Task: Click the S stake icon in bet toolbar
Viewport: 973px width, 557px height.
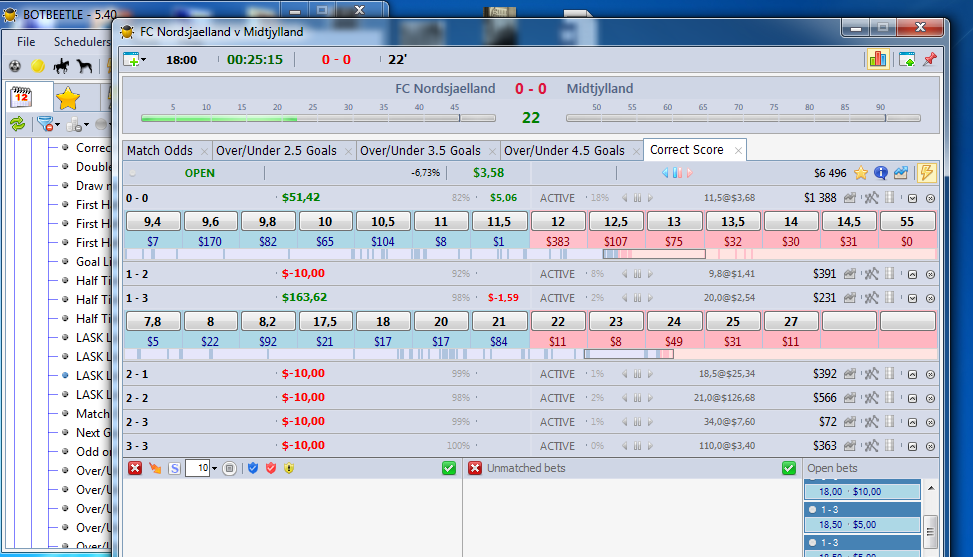Action: tap(174, 468)
